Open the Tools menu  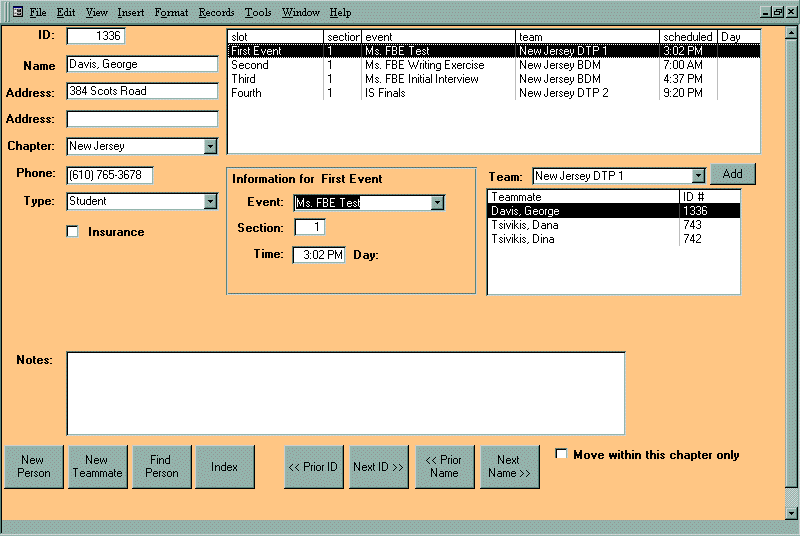(x=258, y=12)
